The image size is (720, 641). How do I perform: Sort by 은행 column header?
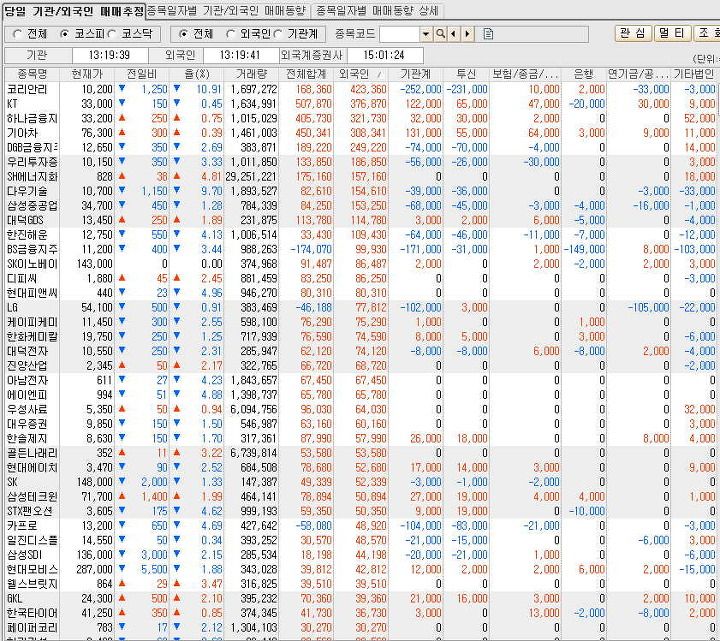584,74
